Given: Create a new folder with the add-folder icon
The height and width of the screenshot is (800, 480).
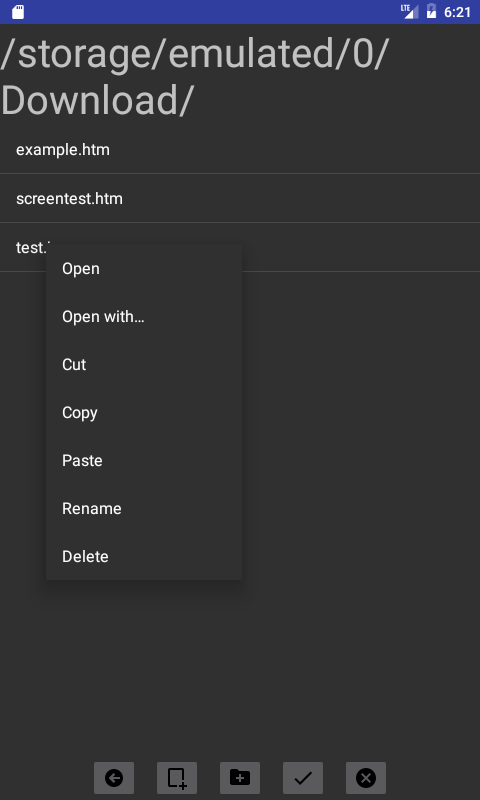Looking at the screenshot, I should (240, 778).
